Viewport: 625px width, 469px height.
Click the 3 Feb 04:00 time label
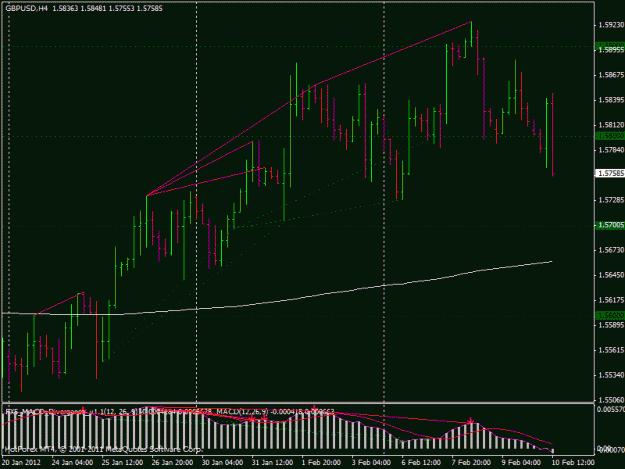coord(371,463)
